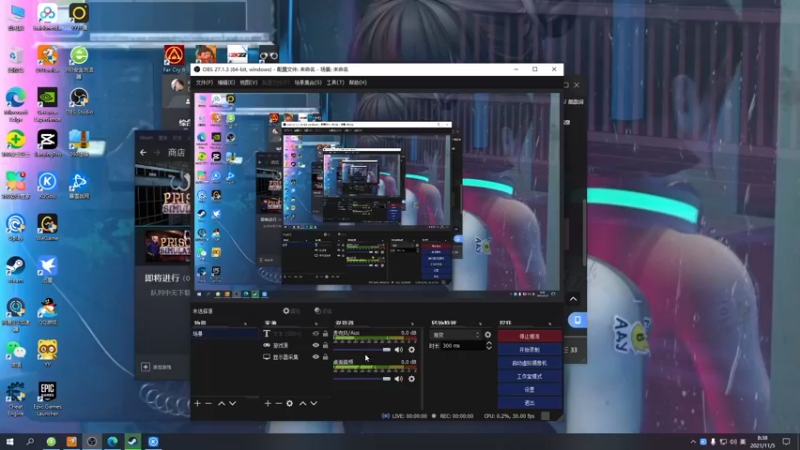Toggle lock on the display capture source
The height and width of the screenshot is (450, 800).
[326, 357]
